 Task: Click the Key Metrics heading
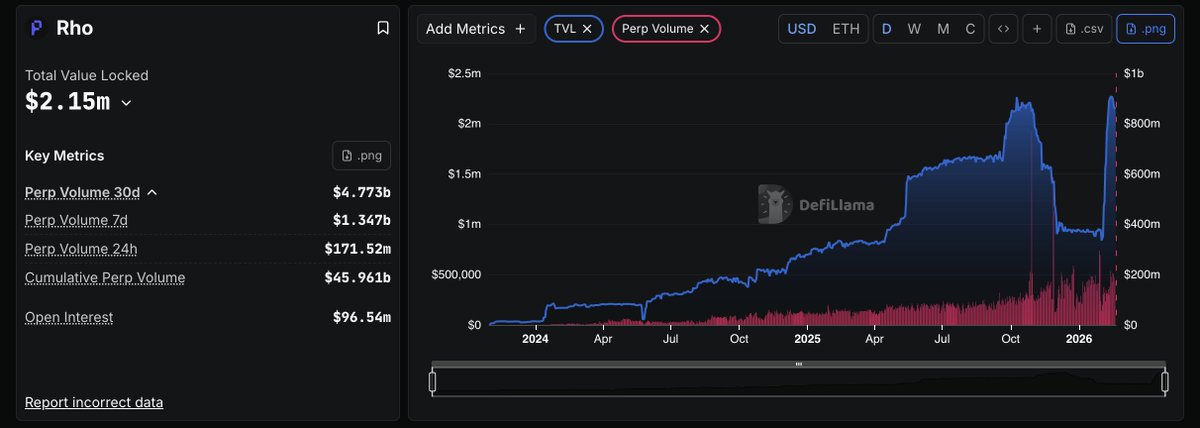click(x=65, y=156)
